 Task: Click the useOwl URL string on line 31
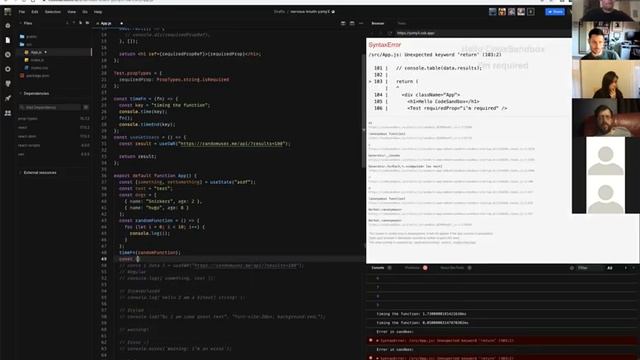coord(233,144)
